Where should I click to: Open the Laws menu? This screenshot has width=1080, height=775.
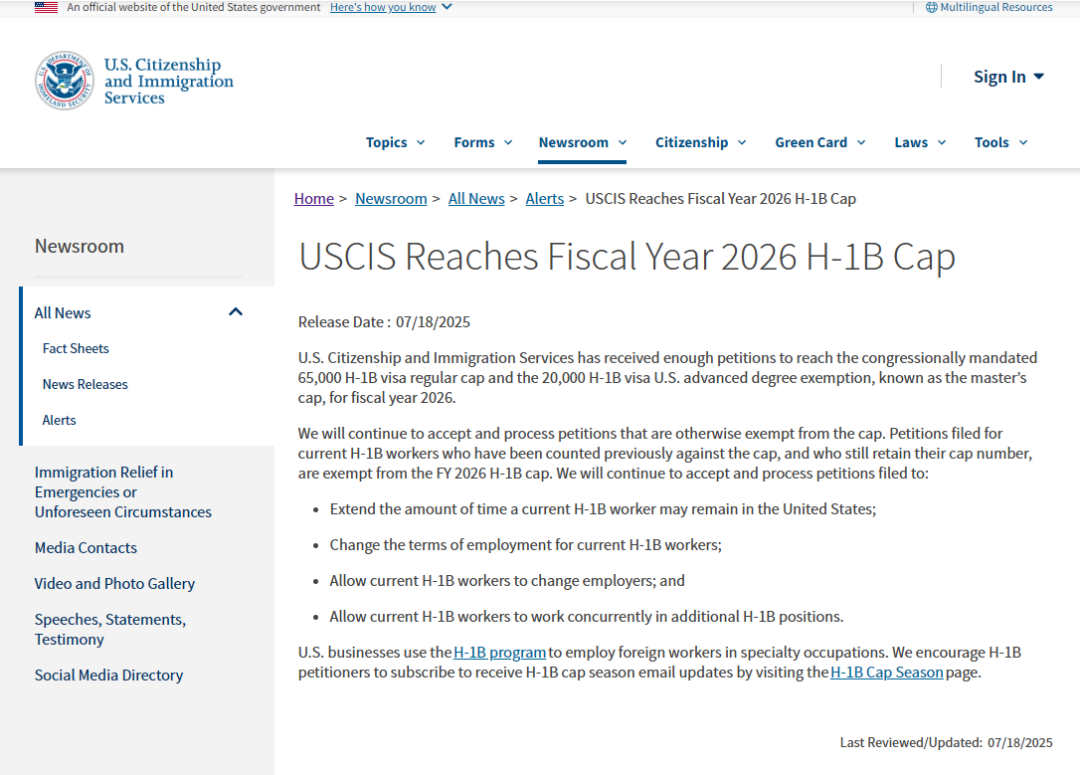(911, 142)
